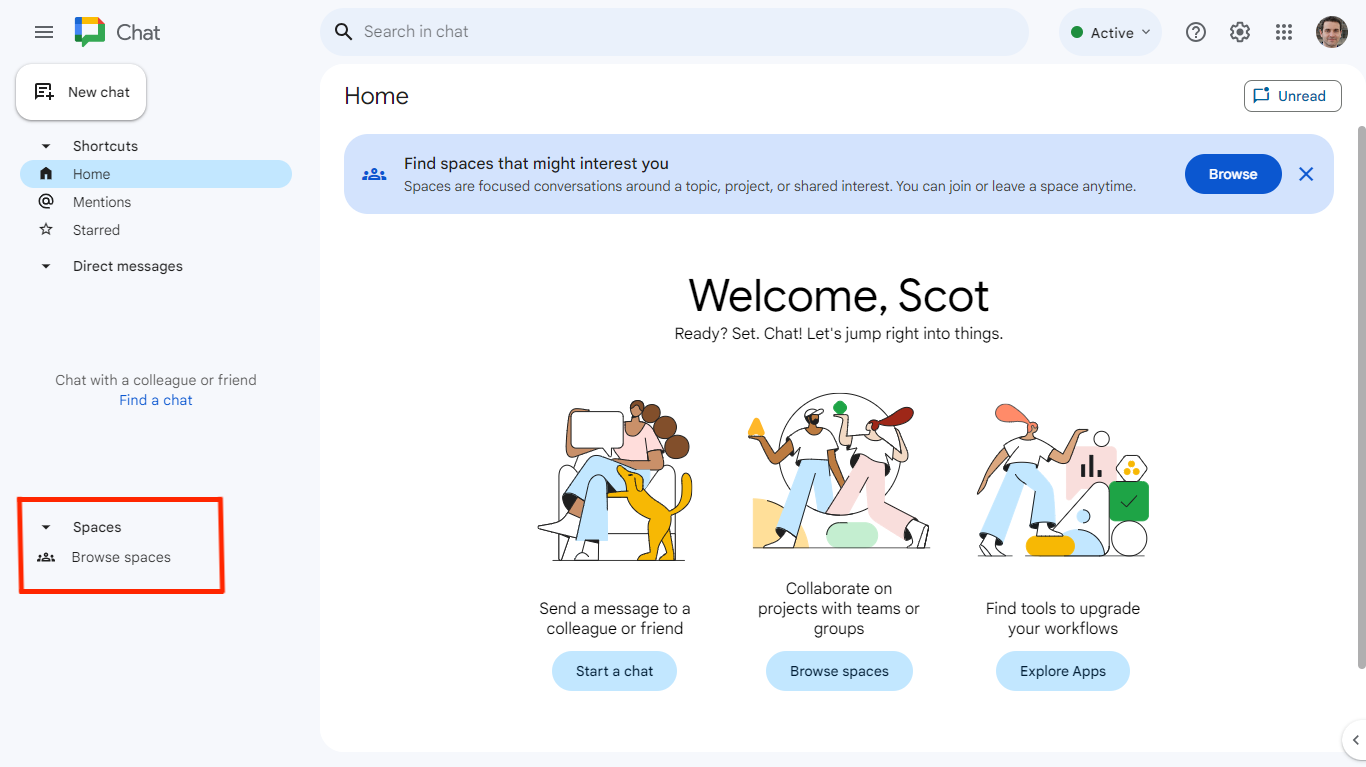
Task: Click Find a chat link
Action: click(x=155, y=399)
